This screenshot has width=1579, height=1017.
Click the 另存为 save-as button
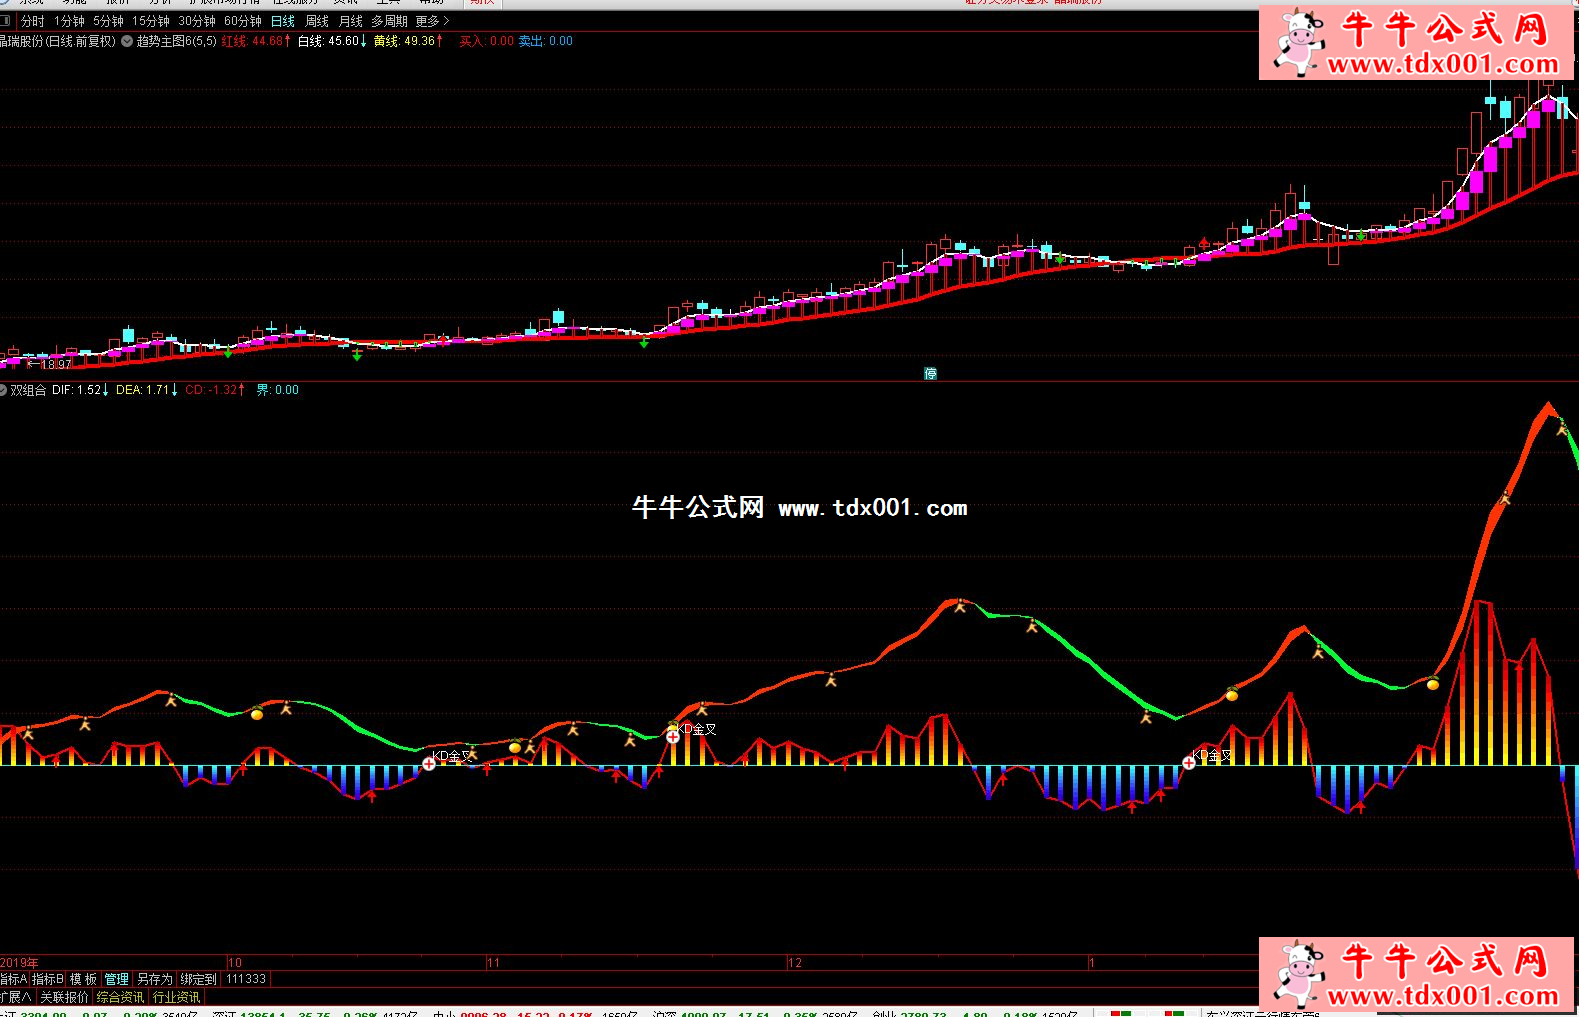point(155,979)
